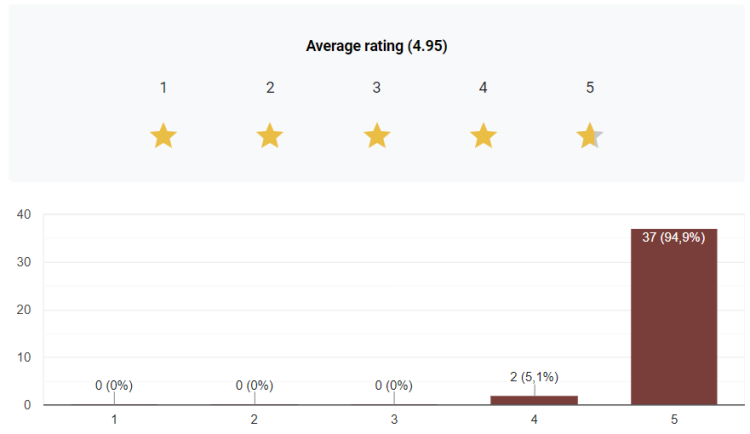Click the third rating star
The width and height of the screenshot is (750, 434).
(377, 135)
